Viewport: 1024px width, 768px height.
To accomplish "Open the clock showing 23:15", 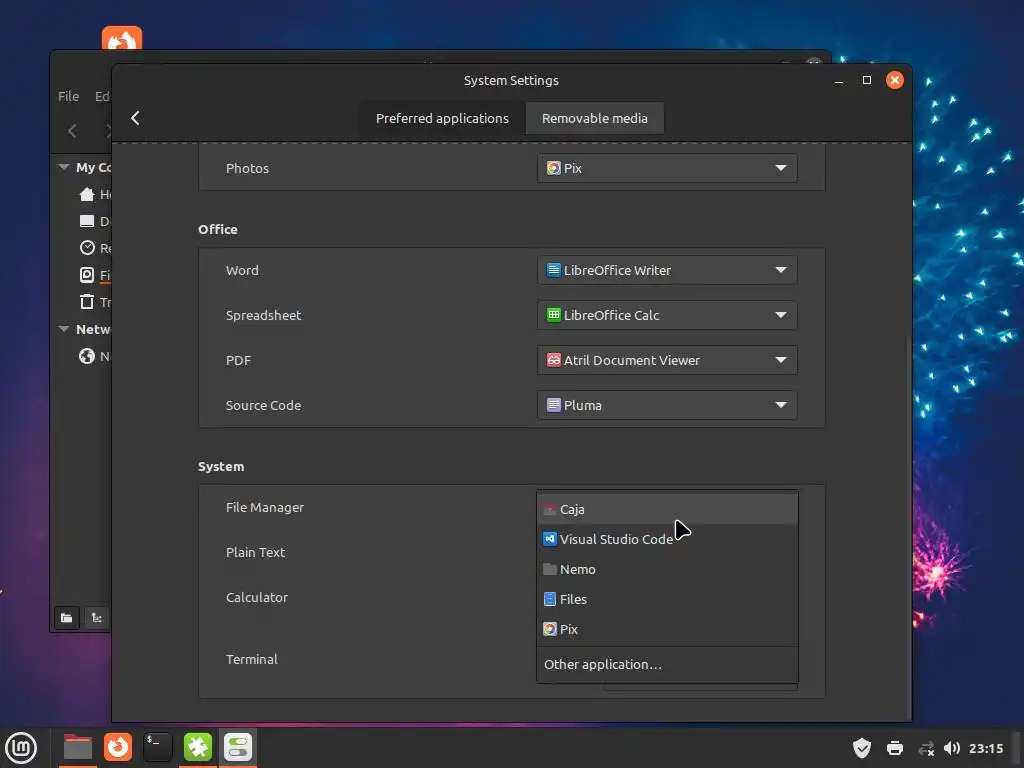I will point(986,748).
